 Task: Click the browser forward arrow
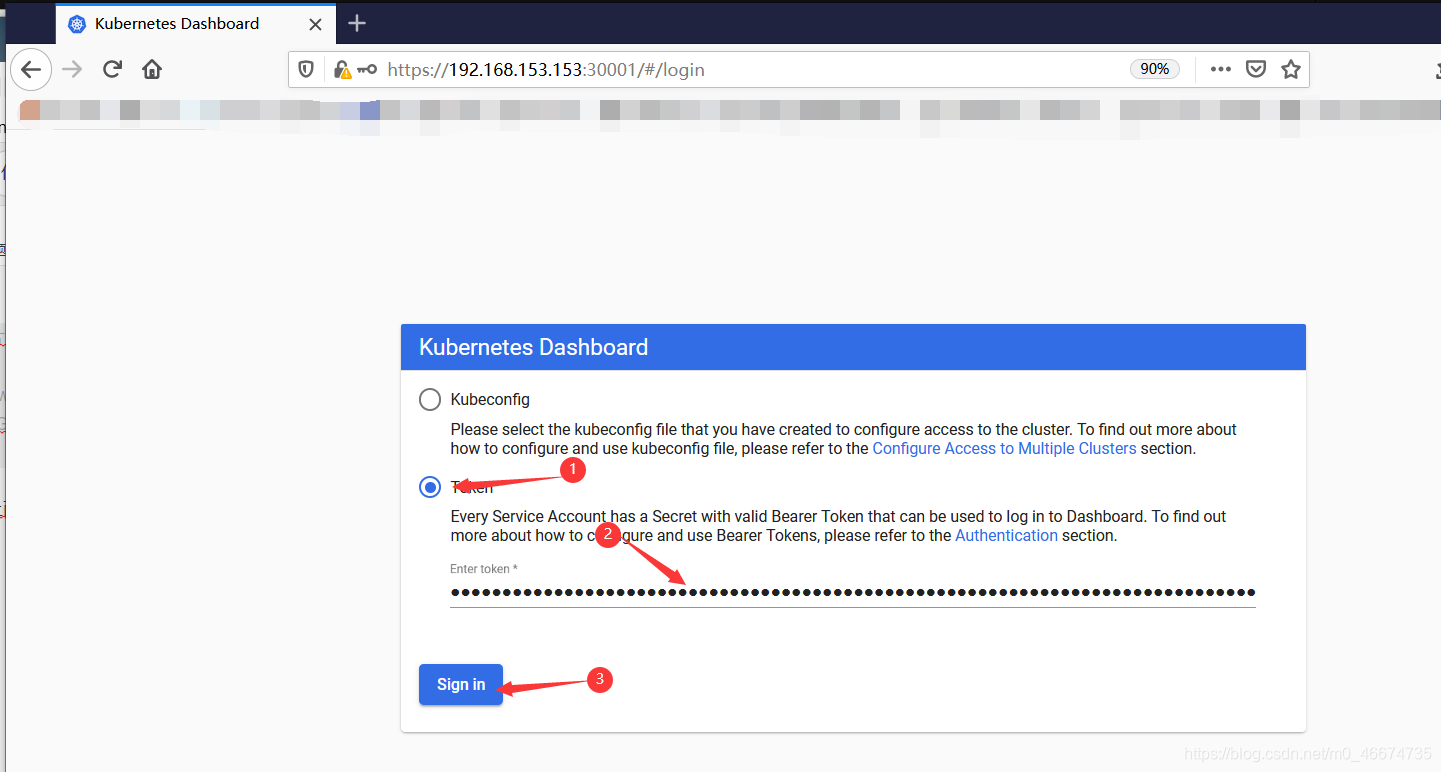72,69
